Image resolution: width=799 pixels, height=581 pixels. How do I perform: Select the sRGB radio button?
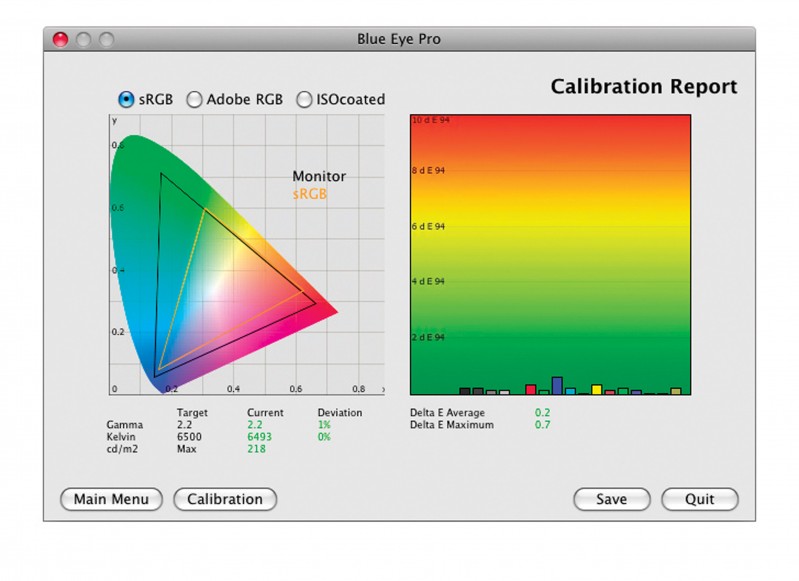(126, 99)
